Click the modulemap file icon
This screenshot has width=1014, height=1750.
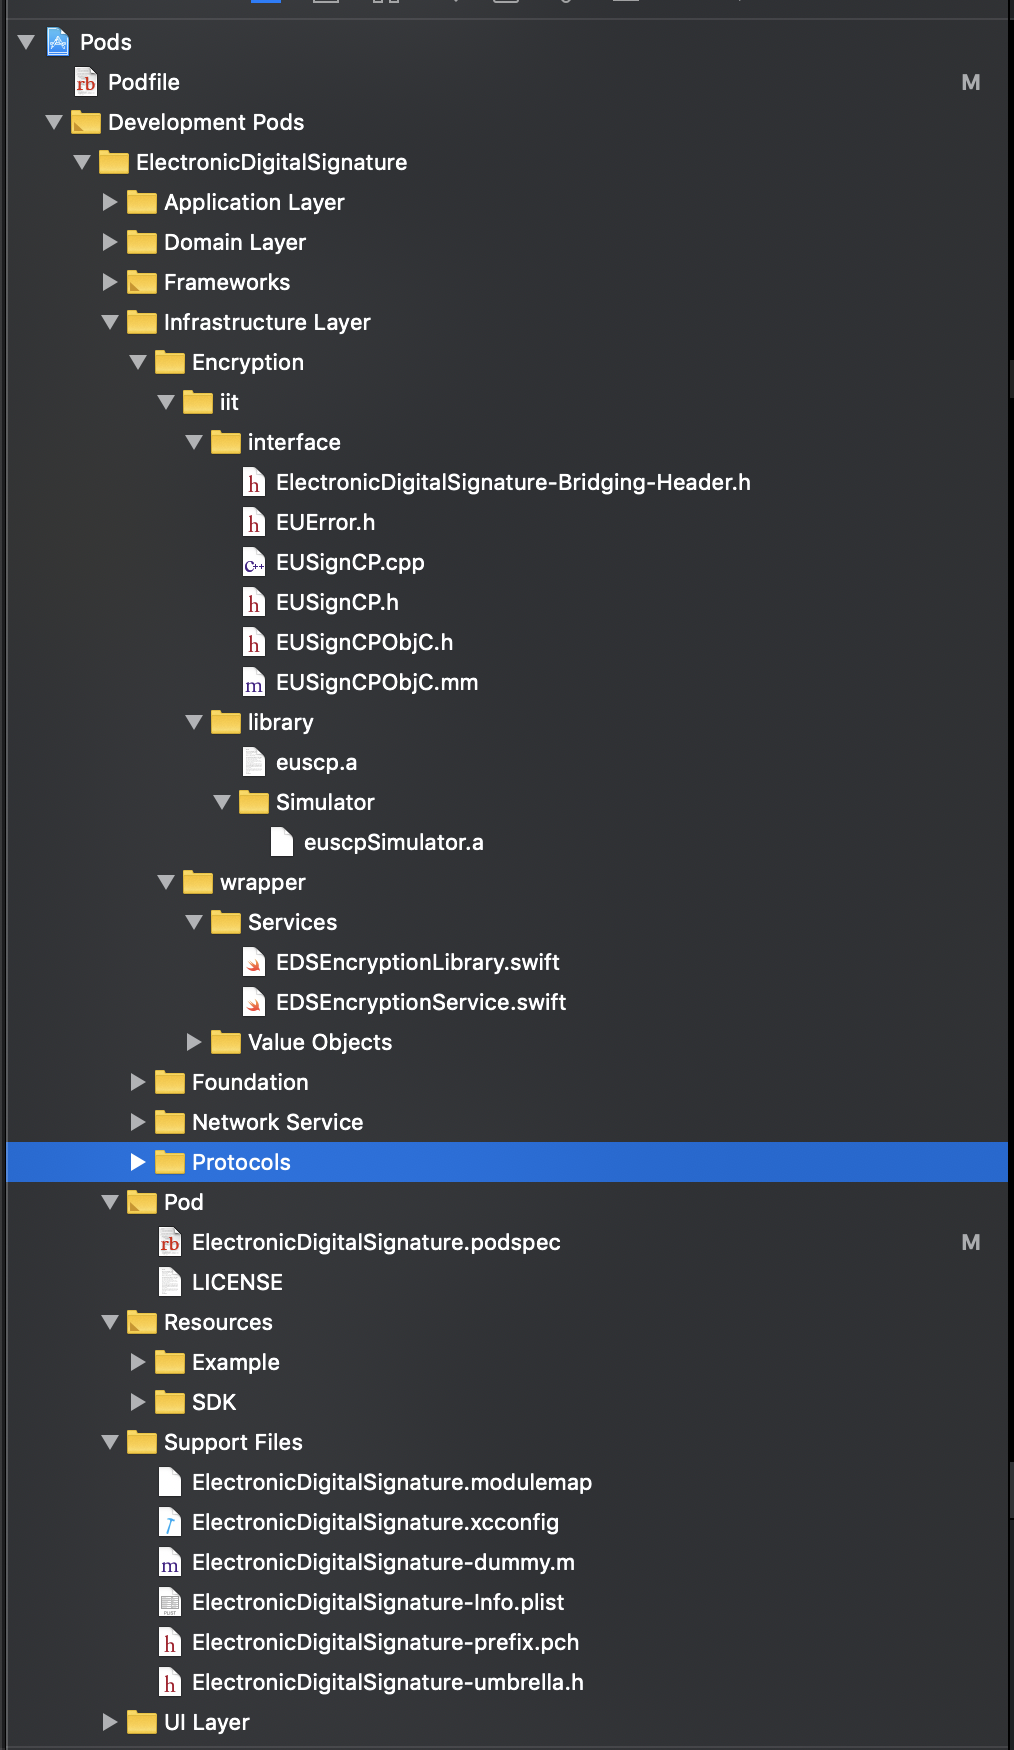(x=170, y=1482)
